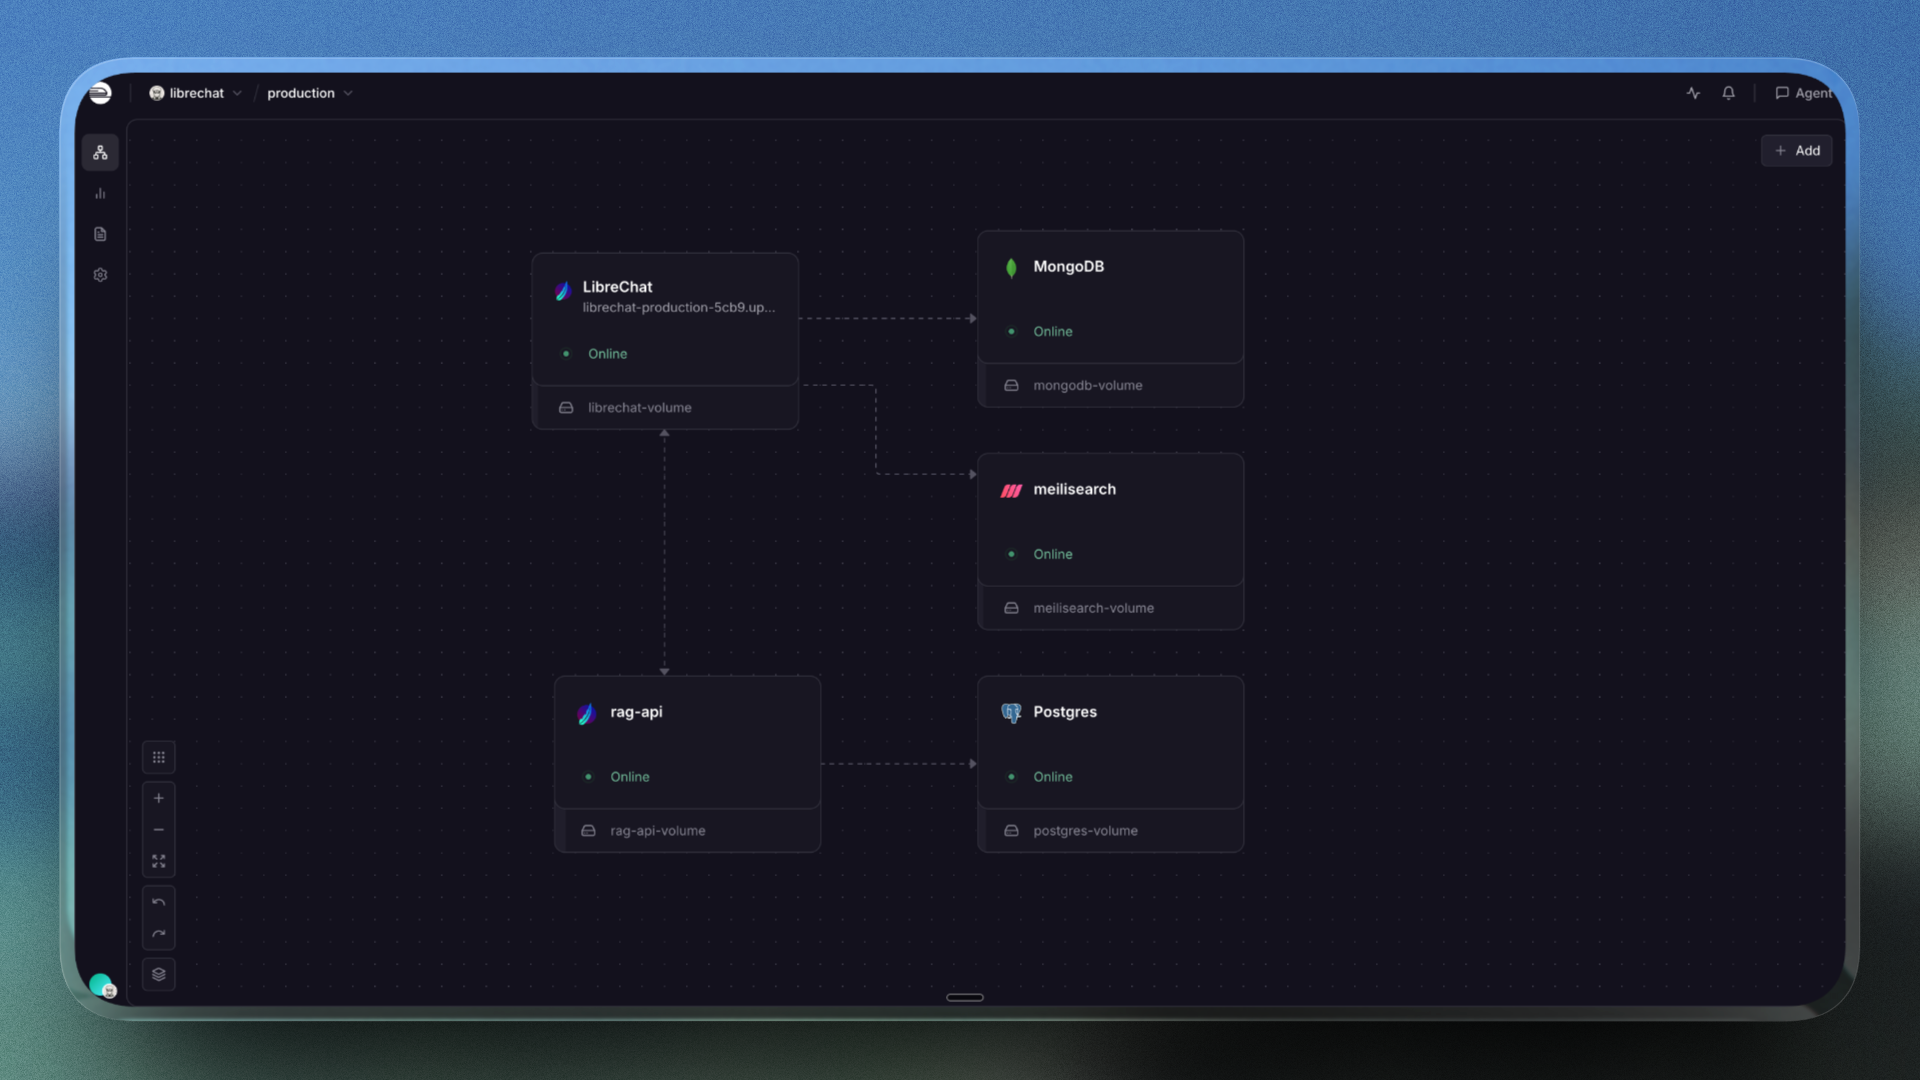Screen dimensions: 1920x1080
Task: Click the rag-api feather icon
Action: tap(586, 713)
